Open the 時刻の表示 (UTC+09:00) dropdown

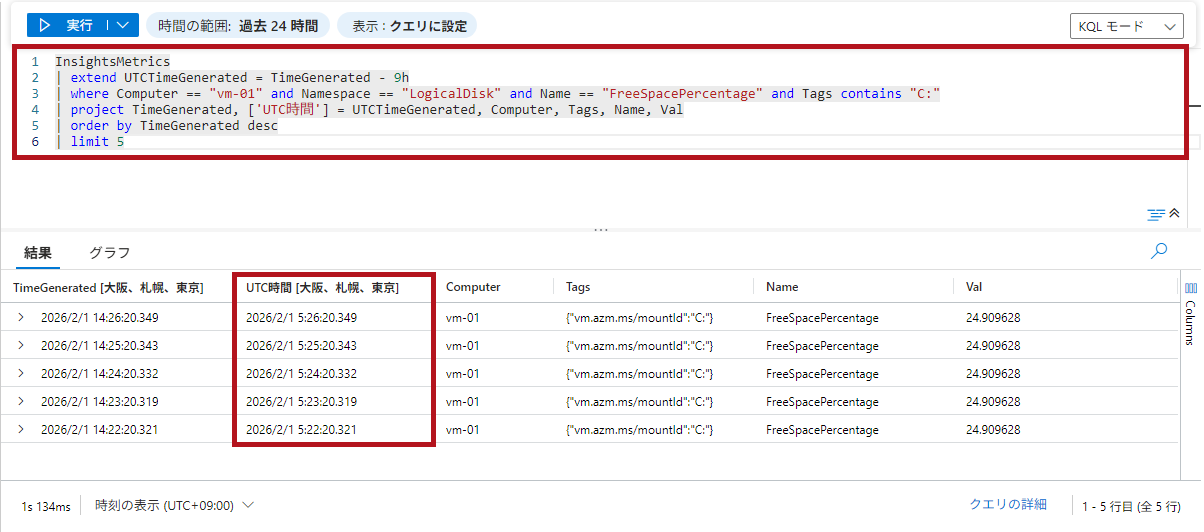(175, 506)
